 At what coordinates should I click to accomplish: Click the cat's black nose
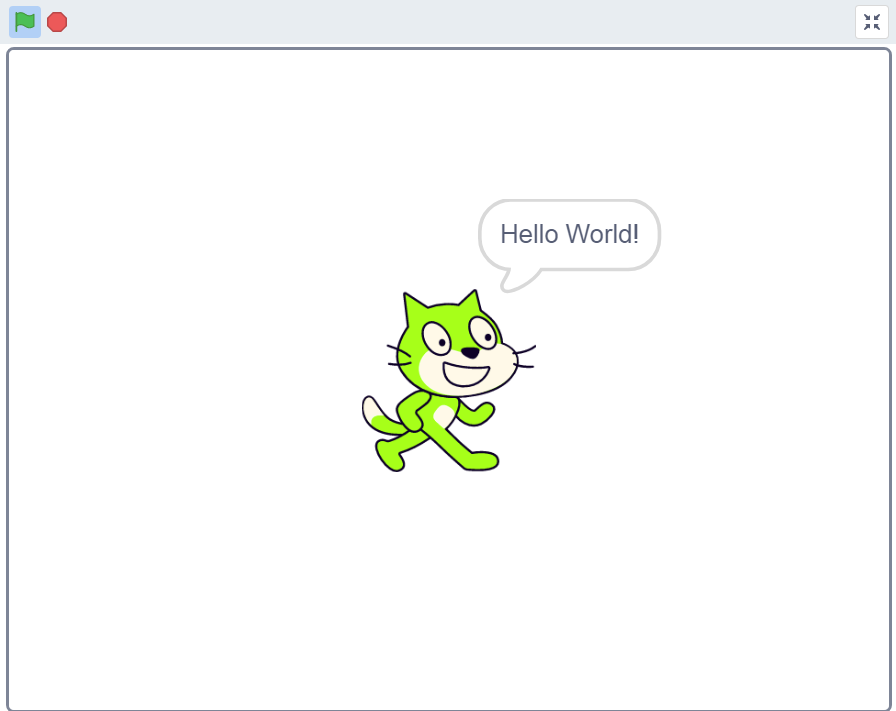(x=470, y=352)
